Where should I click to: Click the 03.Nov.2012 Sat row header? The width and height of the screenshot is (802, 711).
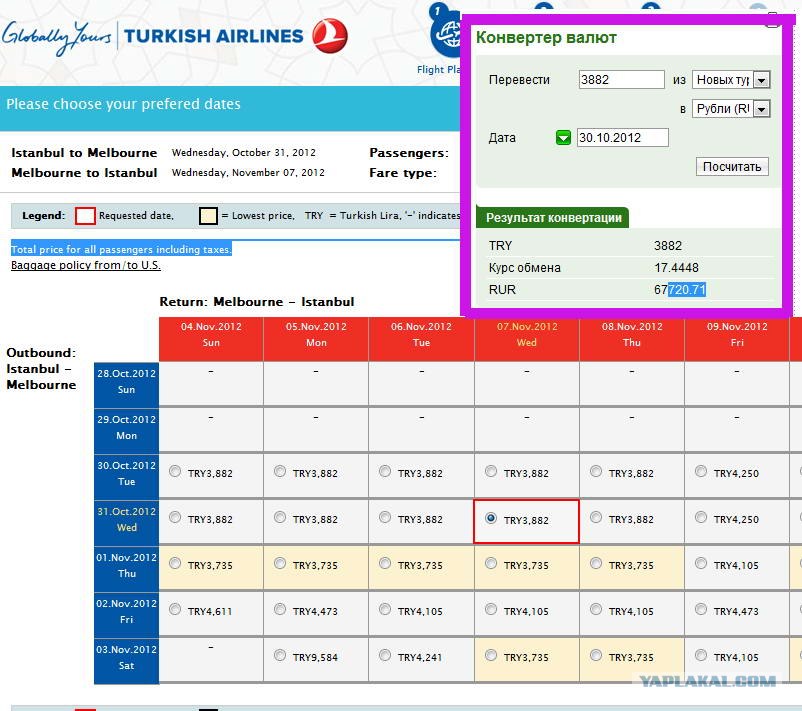point(126,660)
